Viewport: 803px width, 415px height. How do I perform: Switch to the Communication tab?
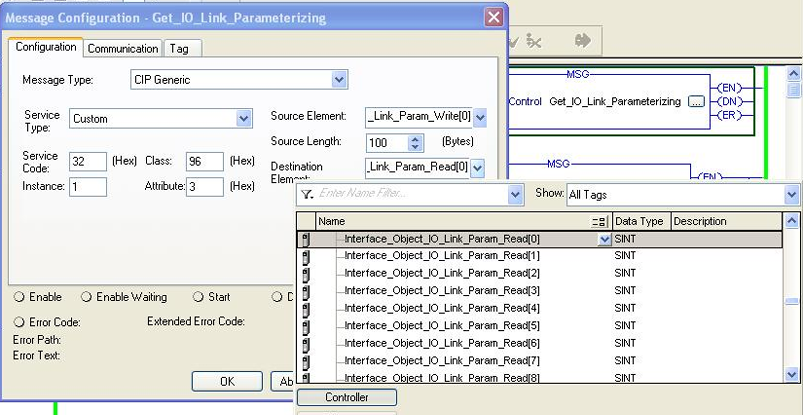[x=123, y=48]
